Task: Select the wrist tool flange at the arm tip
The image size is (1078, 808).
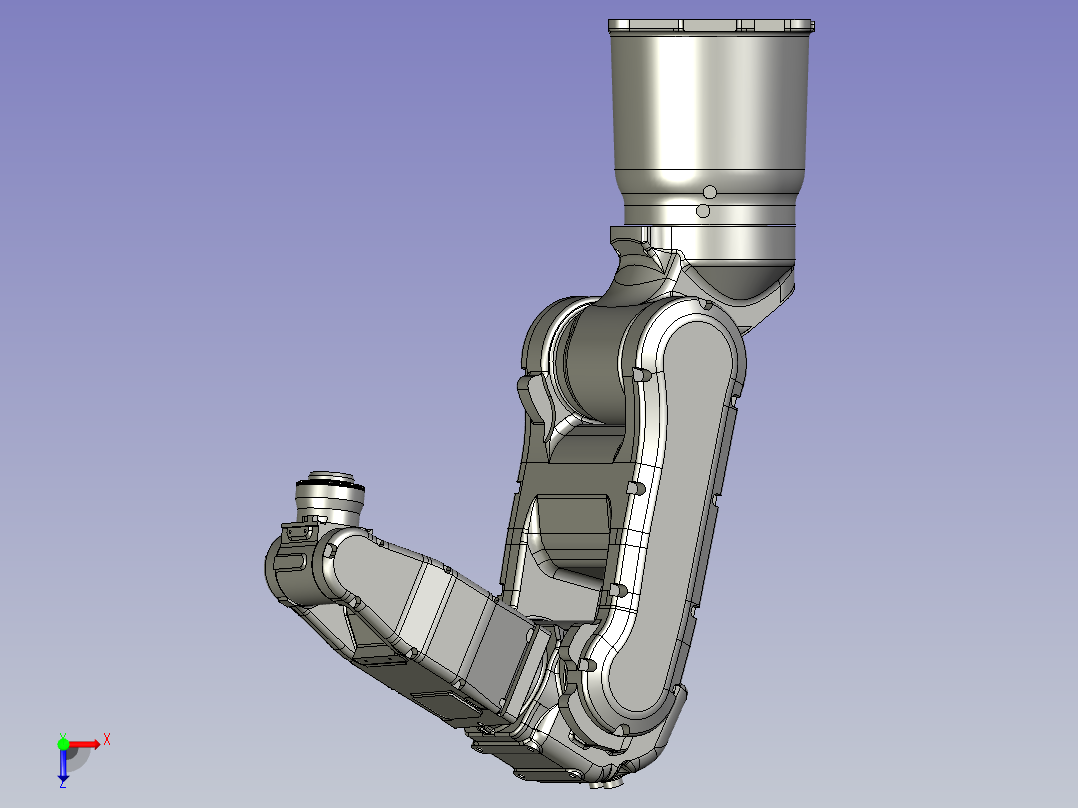Action: click(x=330, y=496)
